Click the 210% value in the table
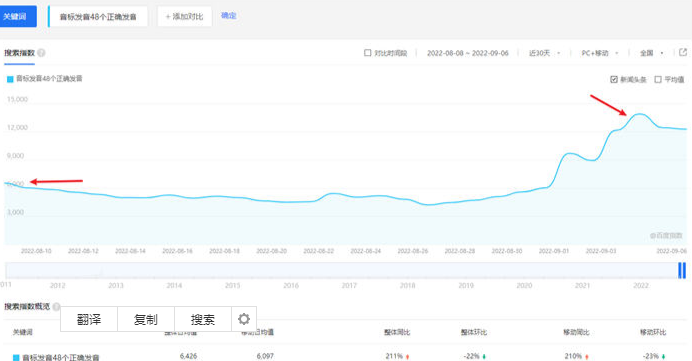This screenshot has width=692, height=361. pyautogui.click(x=573, y=356)
